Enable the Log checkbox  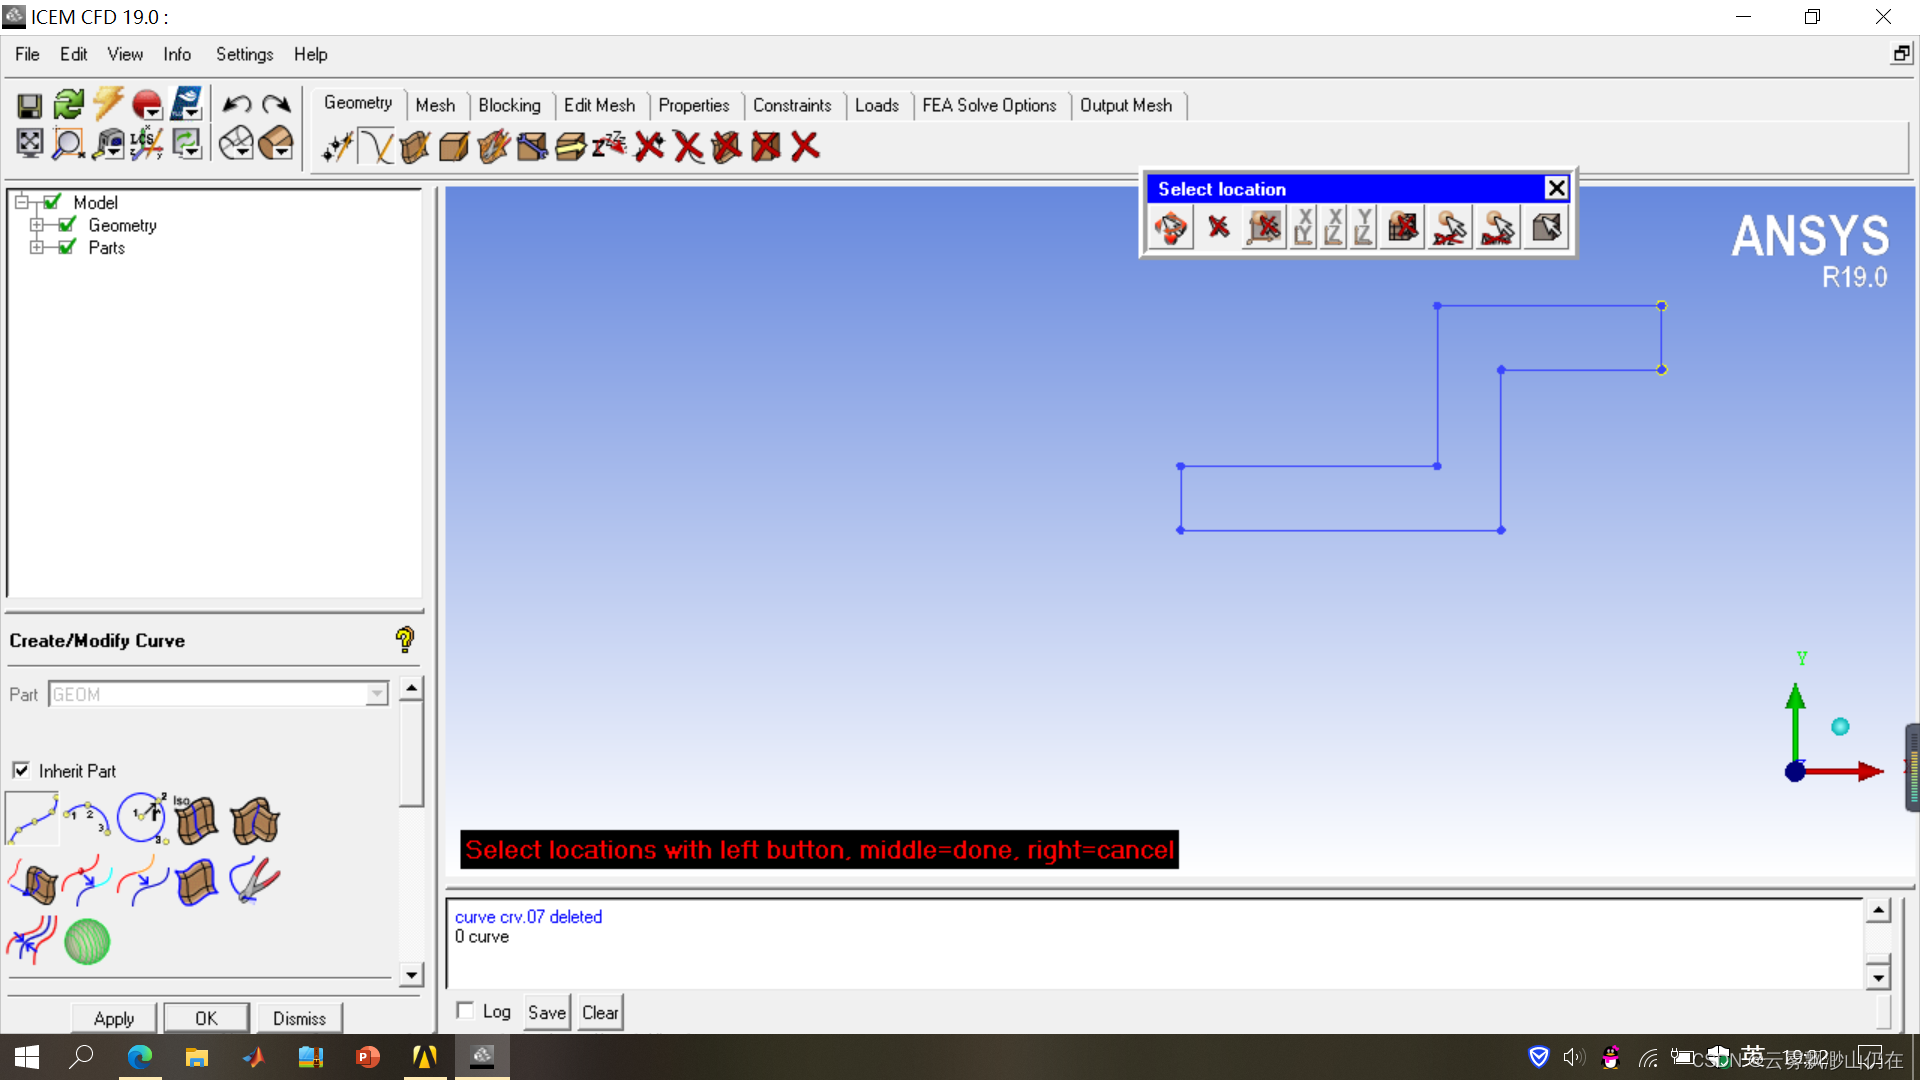point(465,1010)
